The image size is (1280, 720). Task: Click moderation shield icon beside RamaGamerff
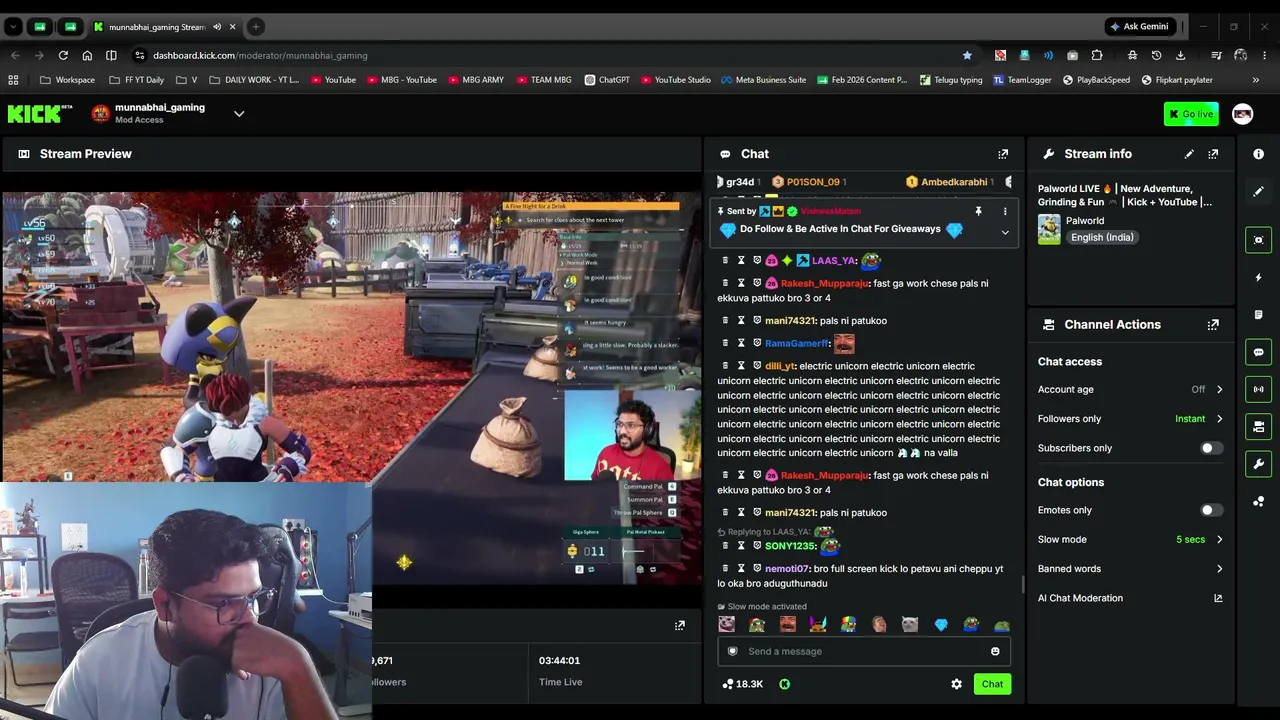(756, 343)
